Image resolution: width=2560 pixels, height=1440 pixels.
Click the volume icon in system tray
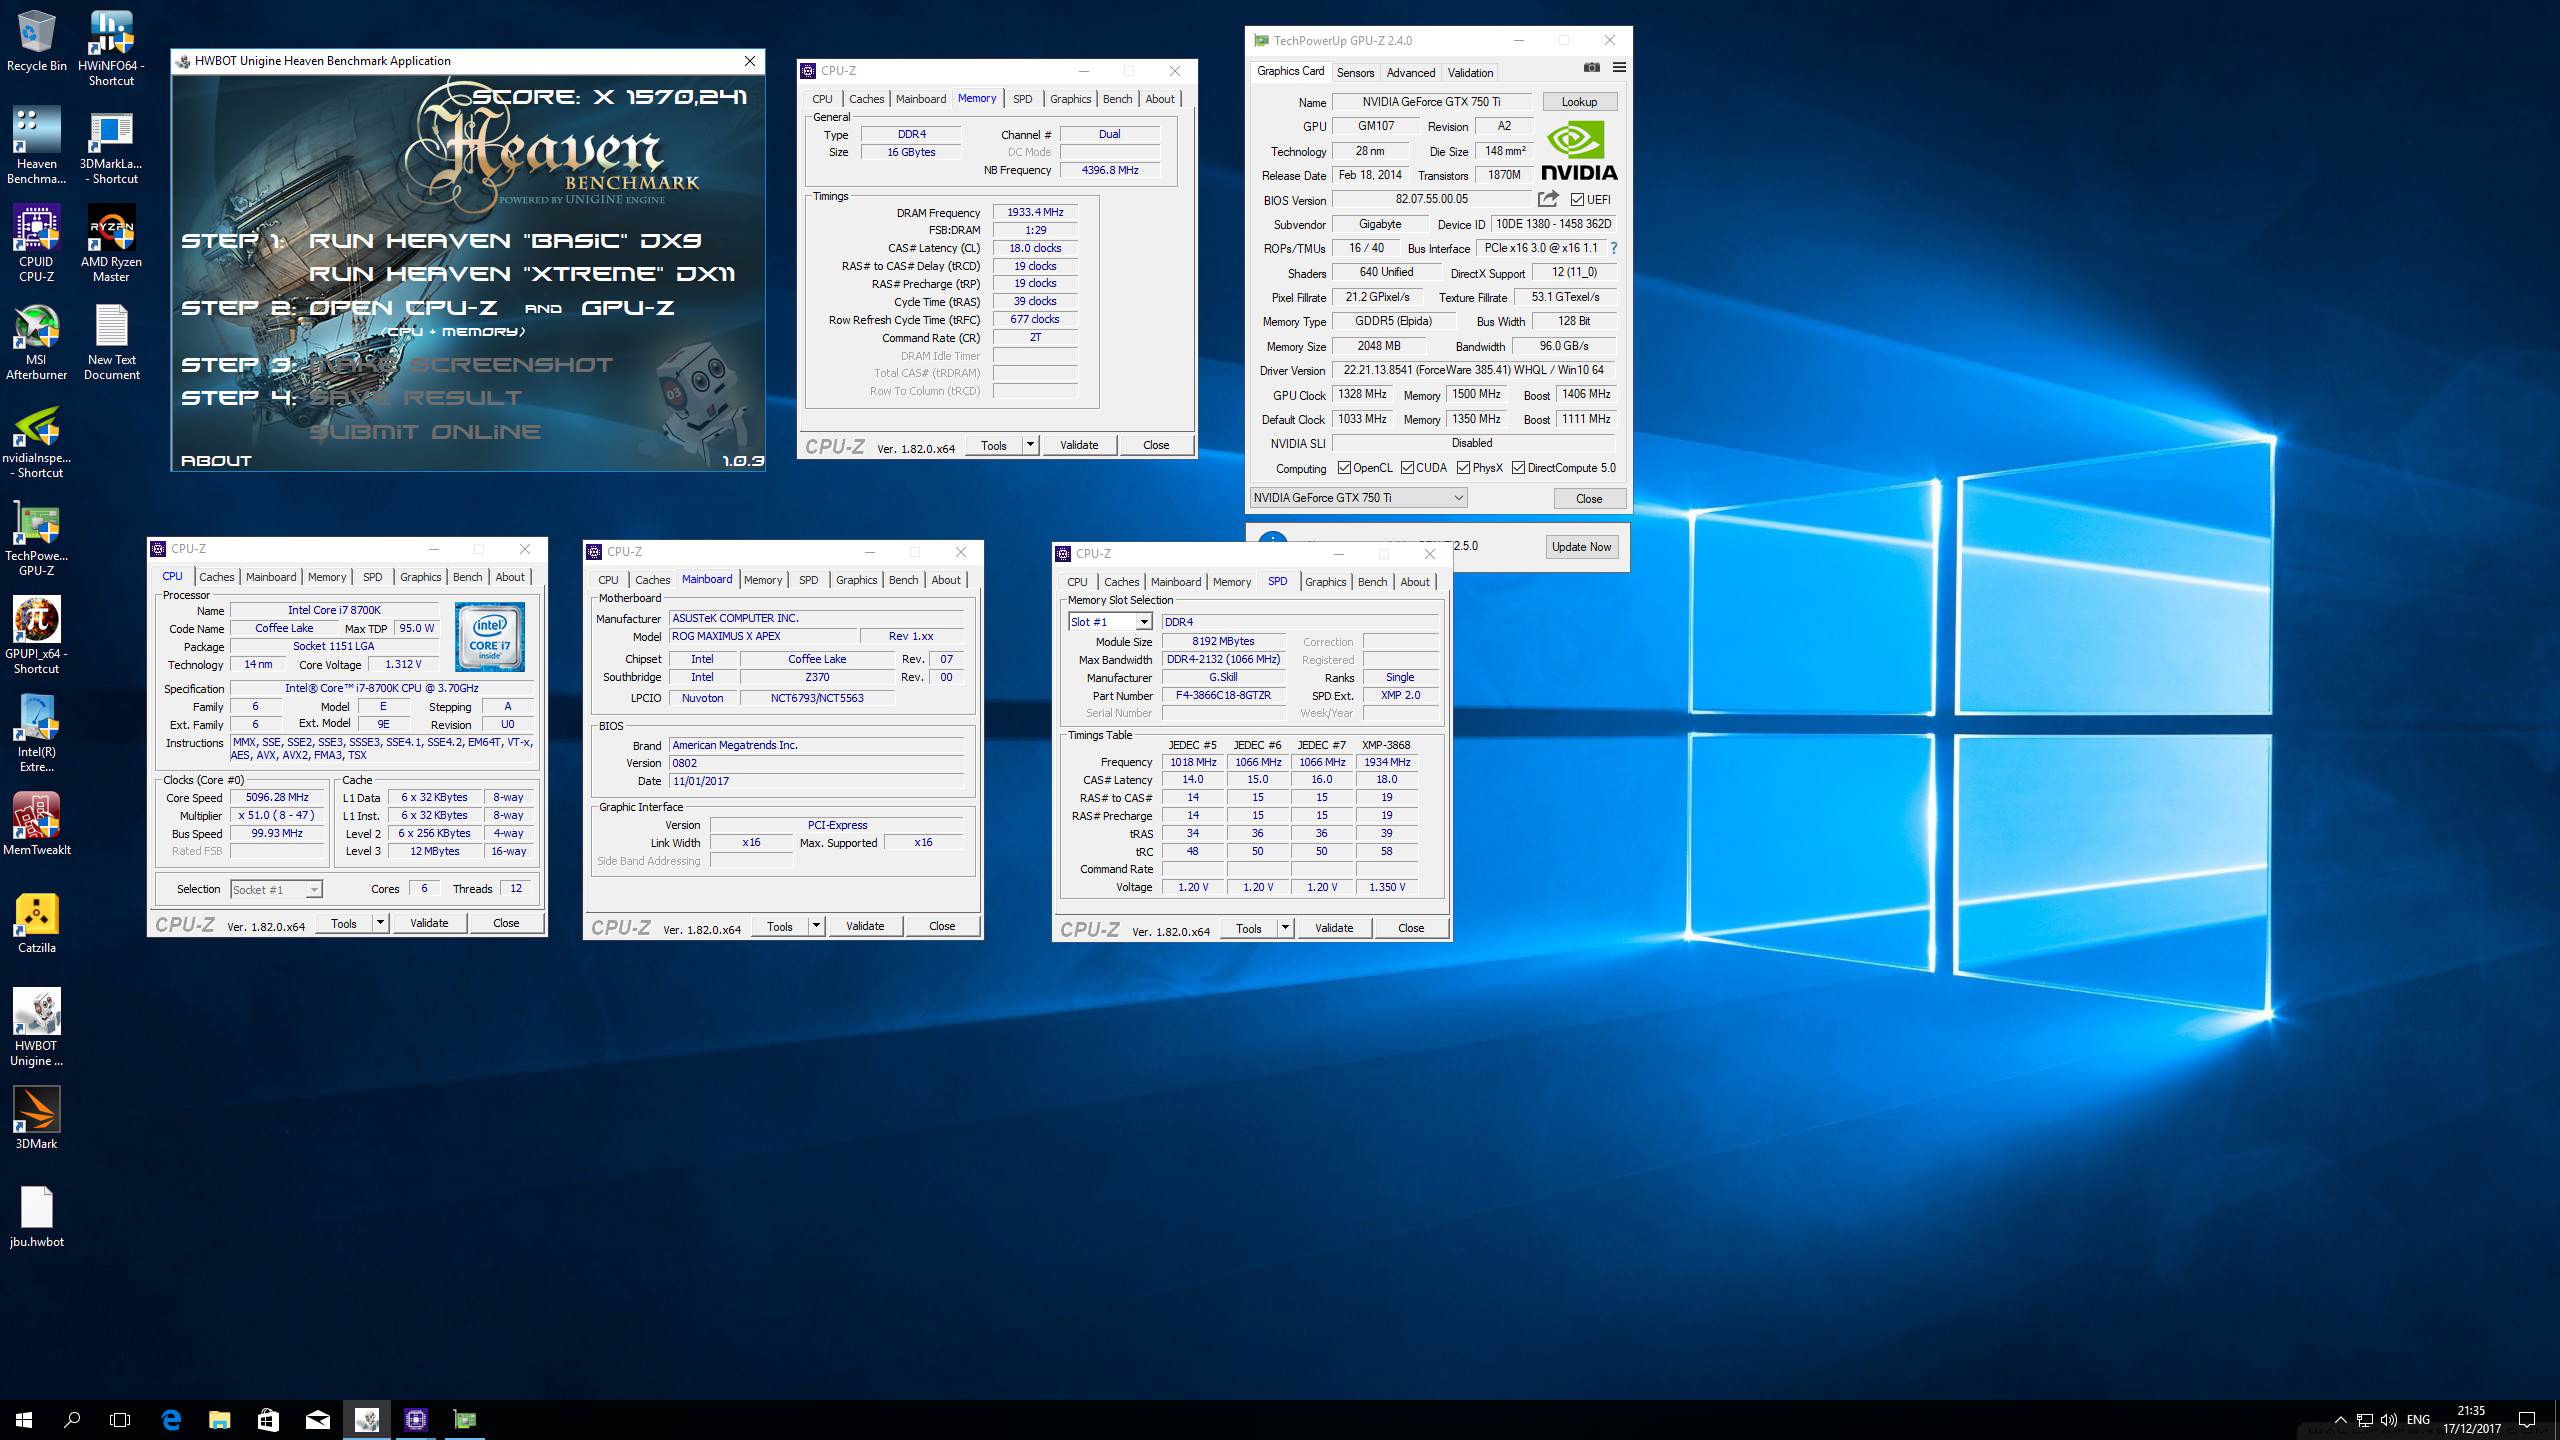(x=2389, y=1420)
